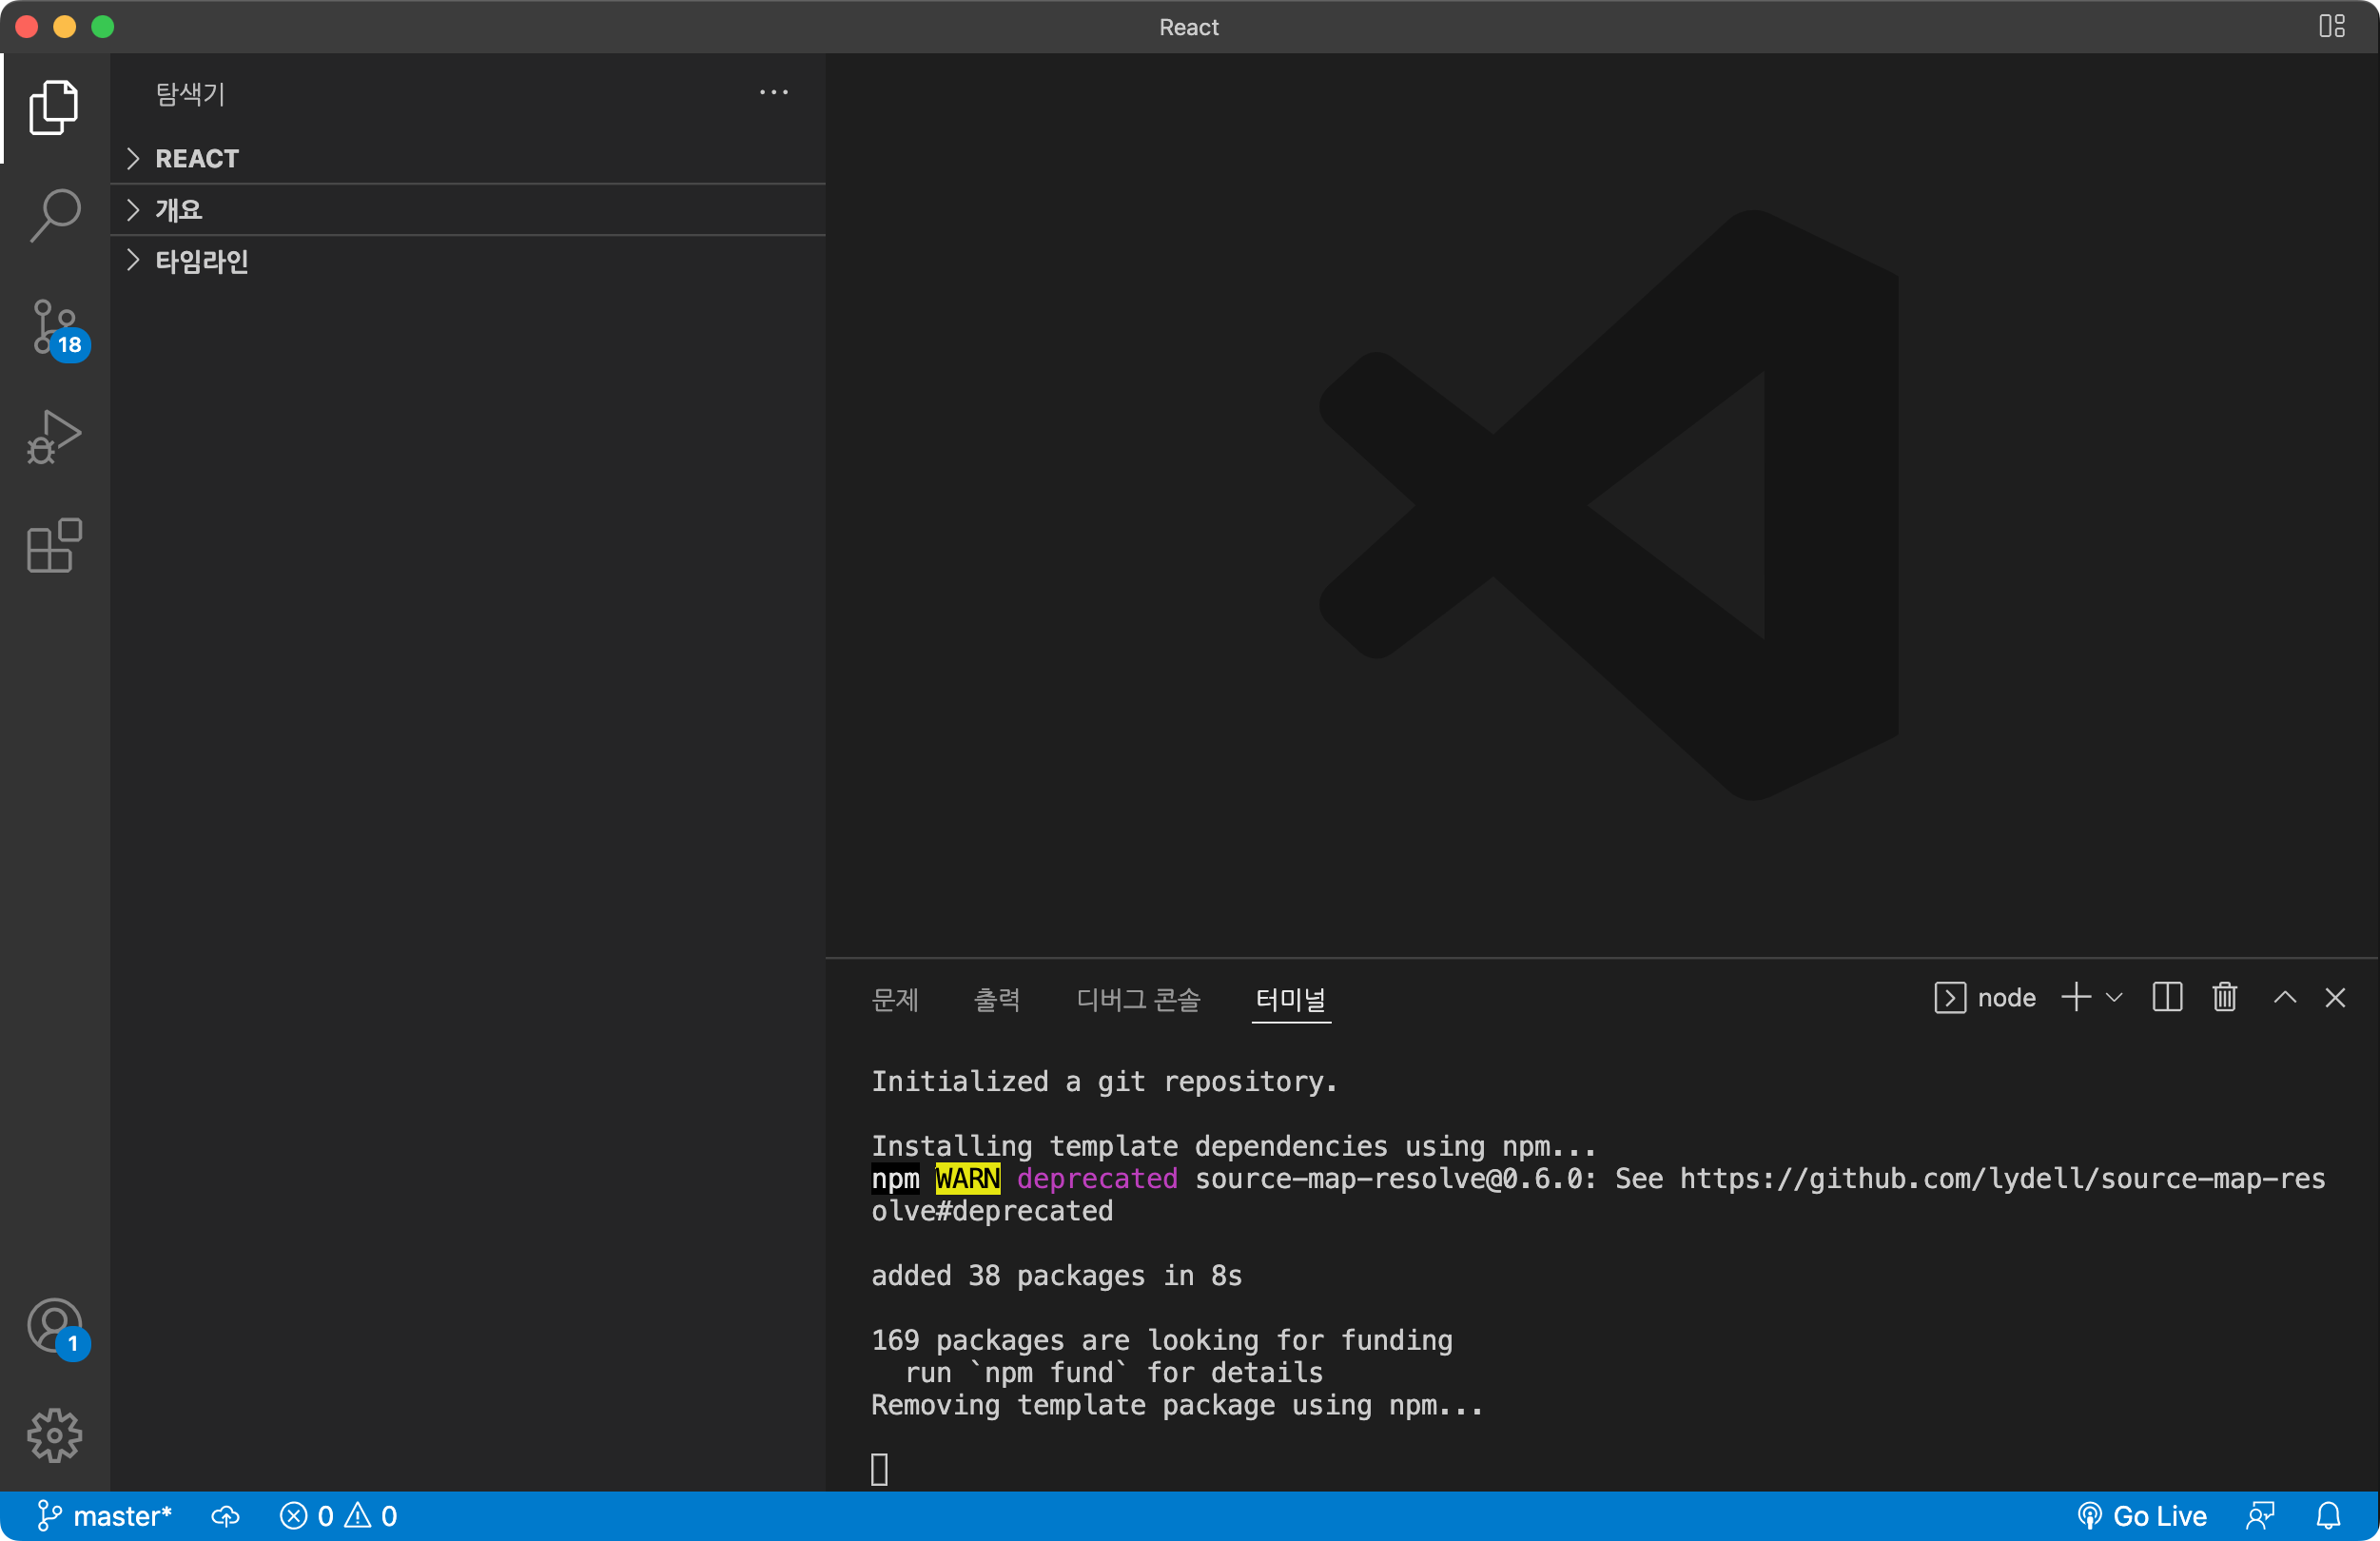The width and height of the screenshot is (2380, 1541).
Task: Expand the 타임라인 timeline section
Action: click(200, 261)
